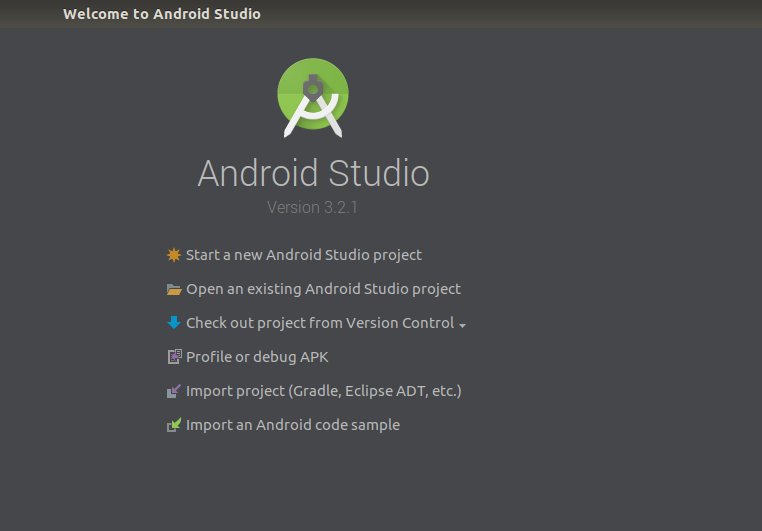Click the green arrow code sample icon
The height and width of the screenshot is (531, 762).
point(174,425)
